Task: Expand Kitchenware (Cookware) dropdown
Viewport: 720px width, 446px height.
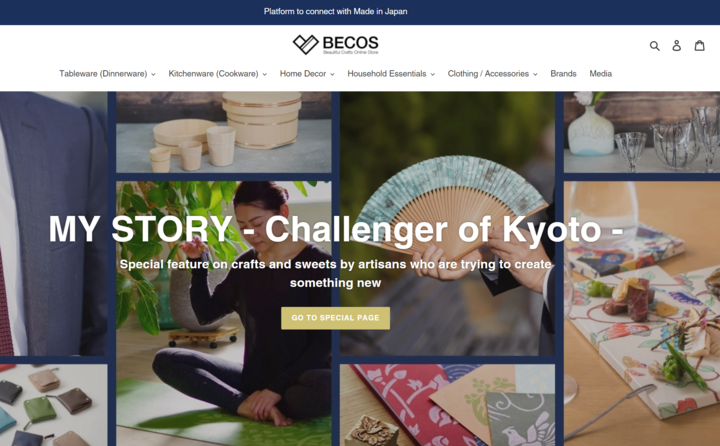Action: (x=218, y=73)
